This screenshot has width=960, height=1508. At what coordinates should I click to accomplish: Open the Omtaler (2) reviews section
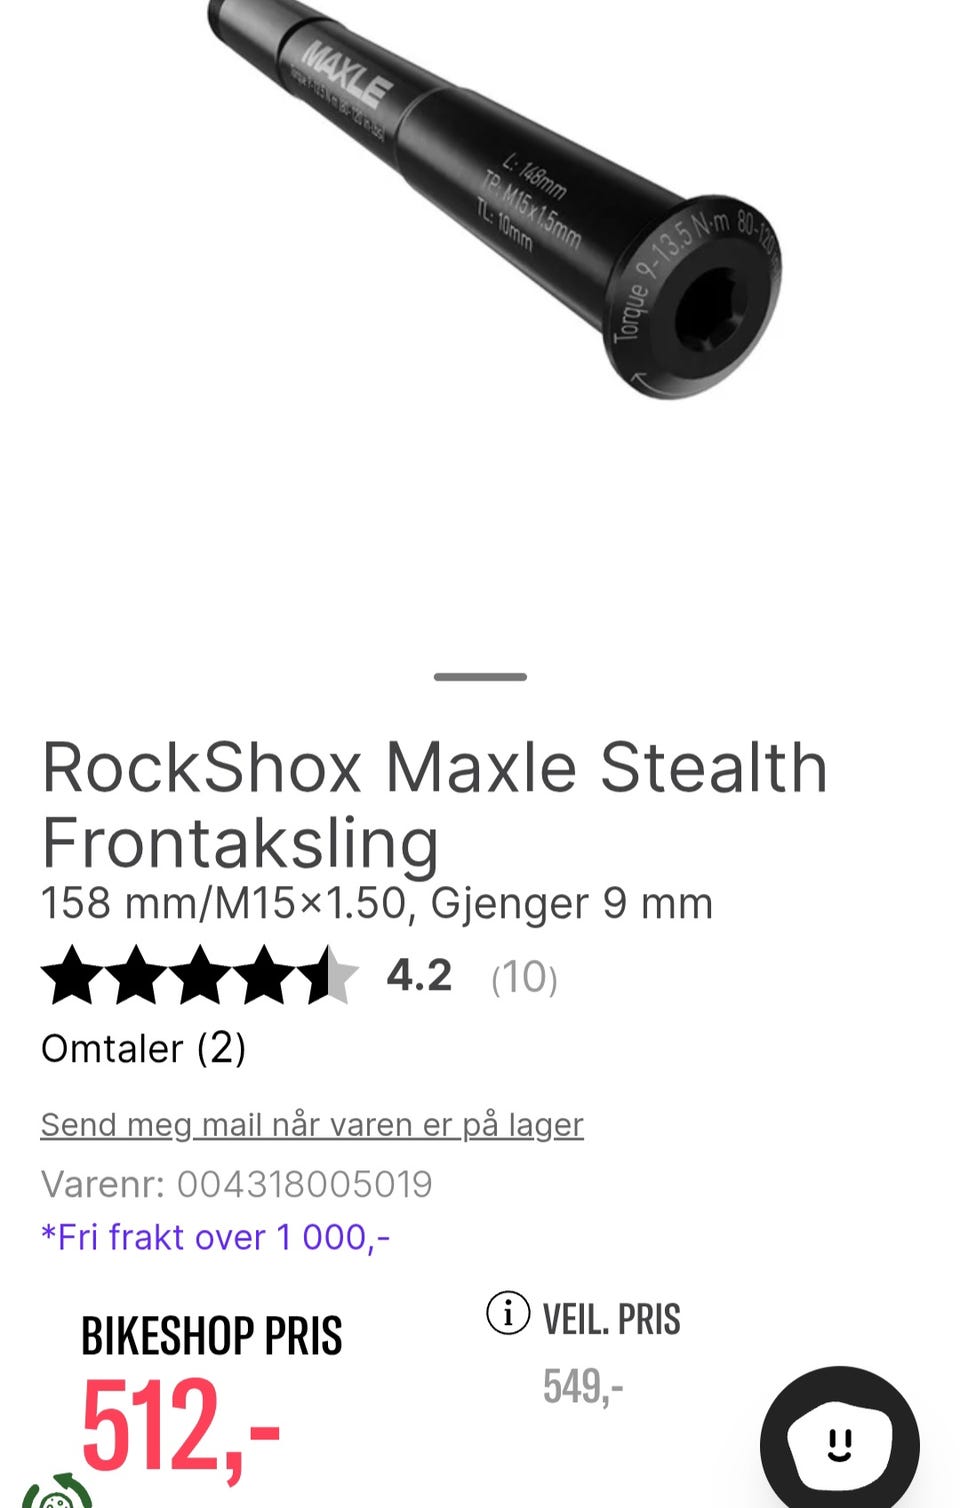click(143, 1049)
